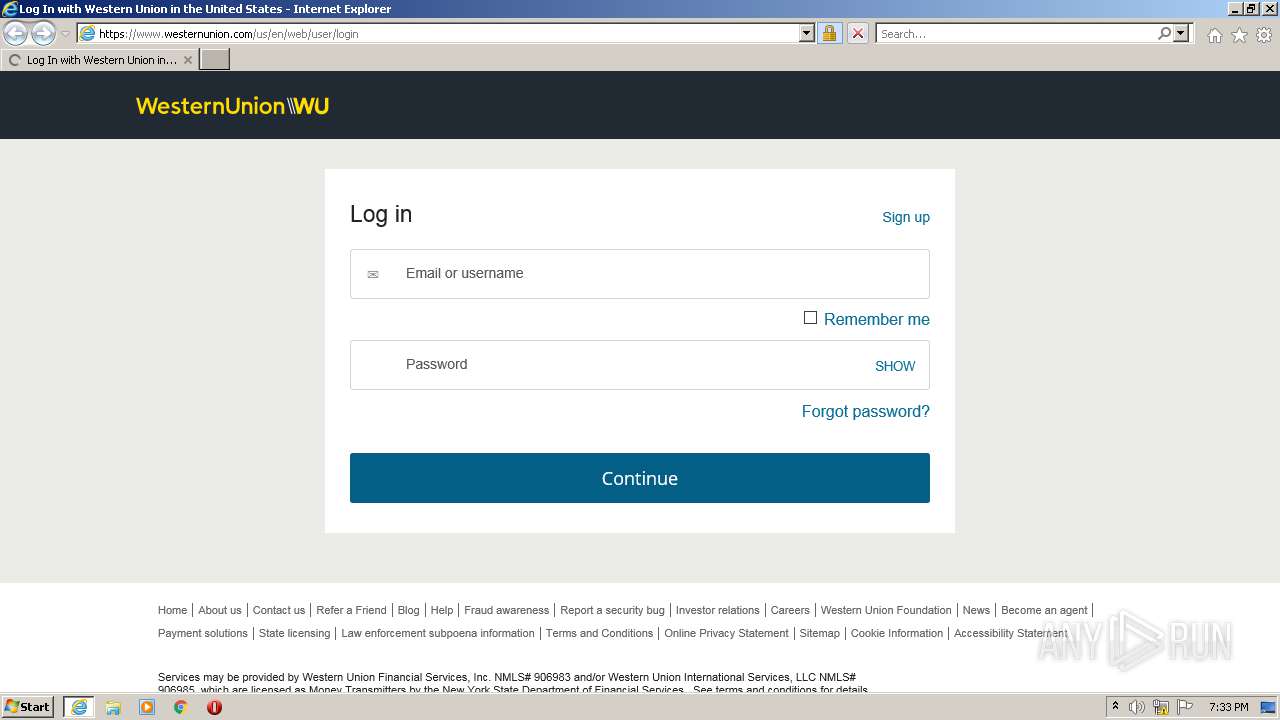Launch Chrome from the taskbar
1280x720 pixels.
tap(181, 707)
